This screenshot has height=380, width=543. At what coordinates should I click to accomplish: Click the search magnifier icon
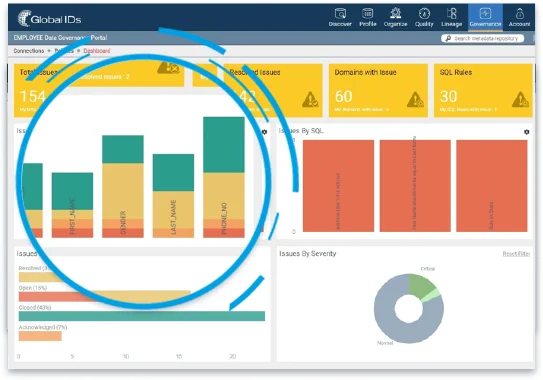448,38
